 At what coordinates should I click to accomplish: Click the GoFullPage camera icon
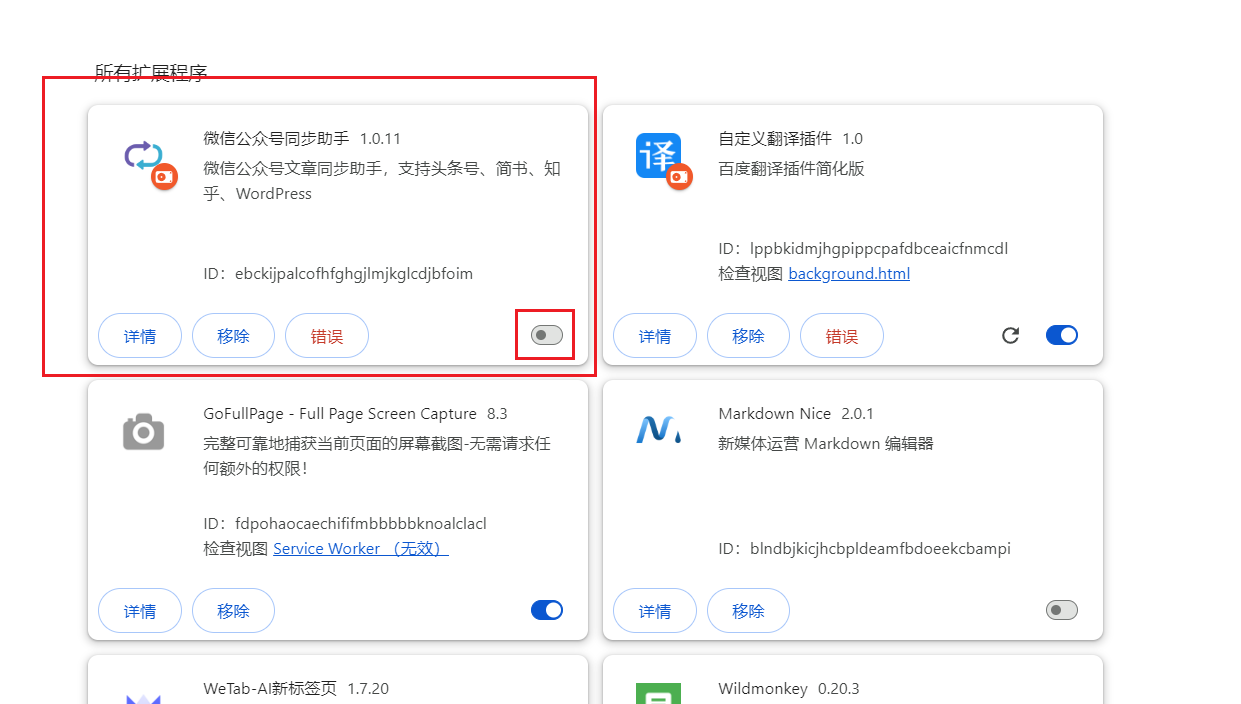(144, 431)
